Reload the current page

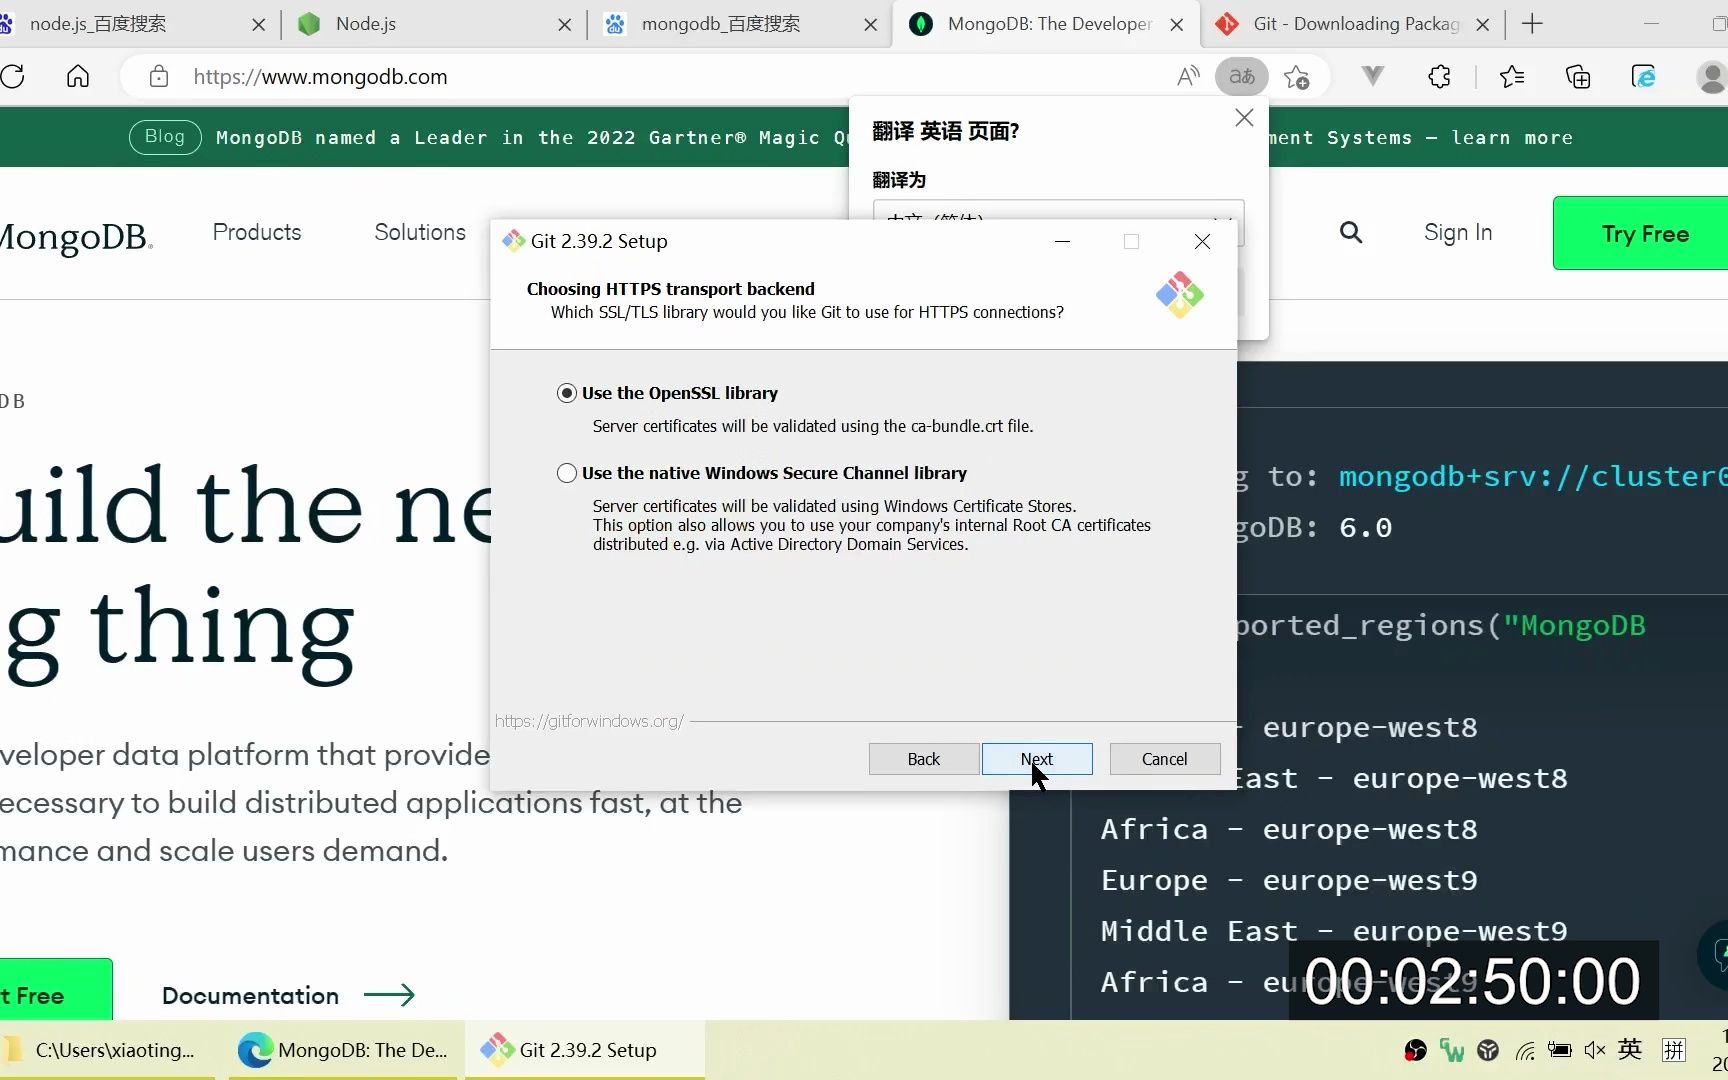tap(13, 77)
